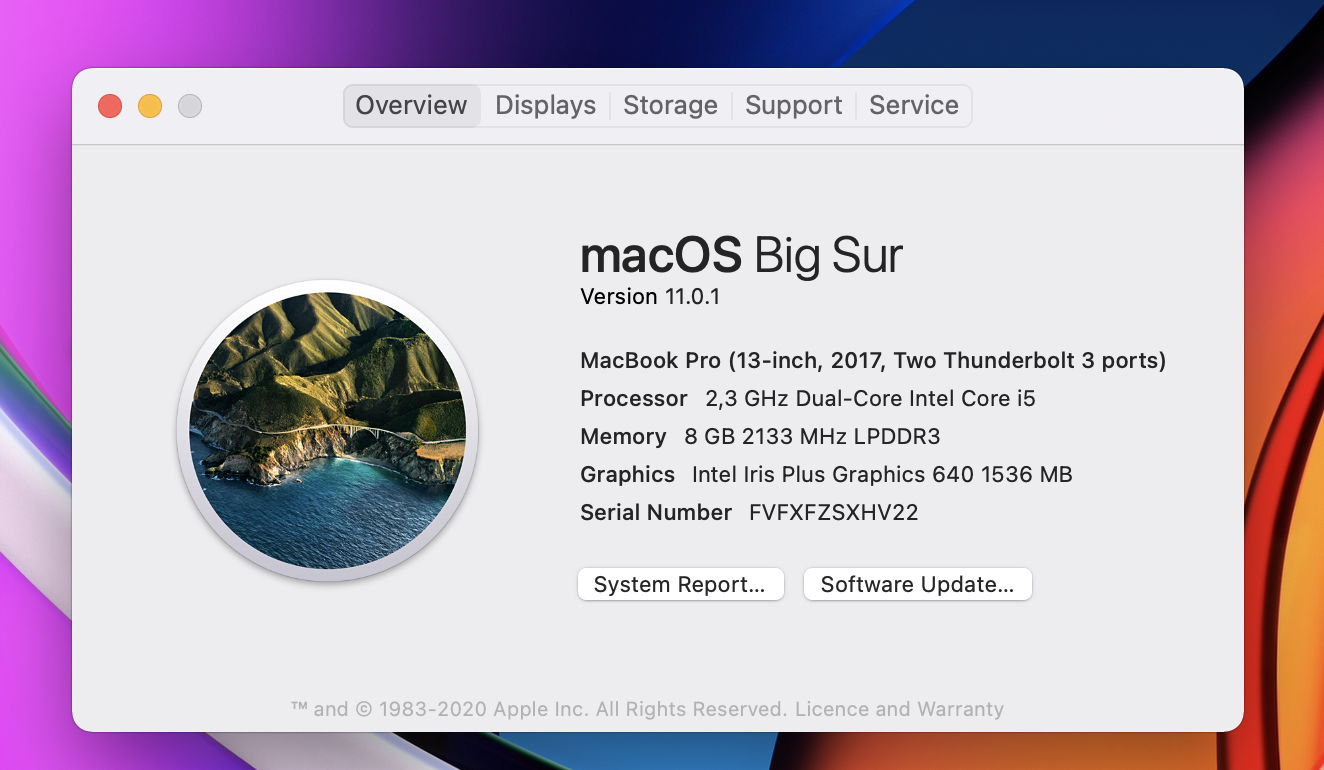Image resolution: width=1324 pixels, height=770 pixels.
Task: Open the Service tab
Action: point(914,105)
